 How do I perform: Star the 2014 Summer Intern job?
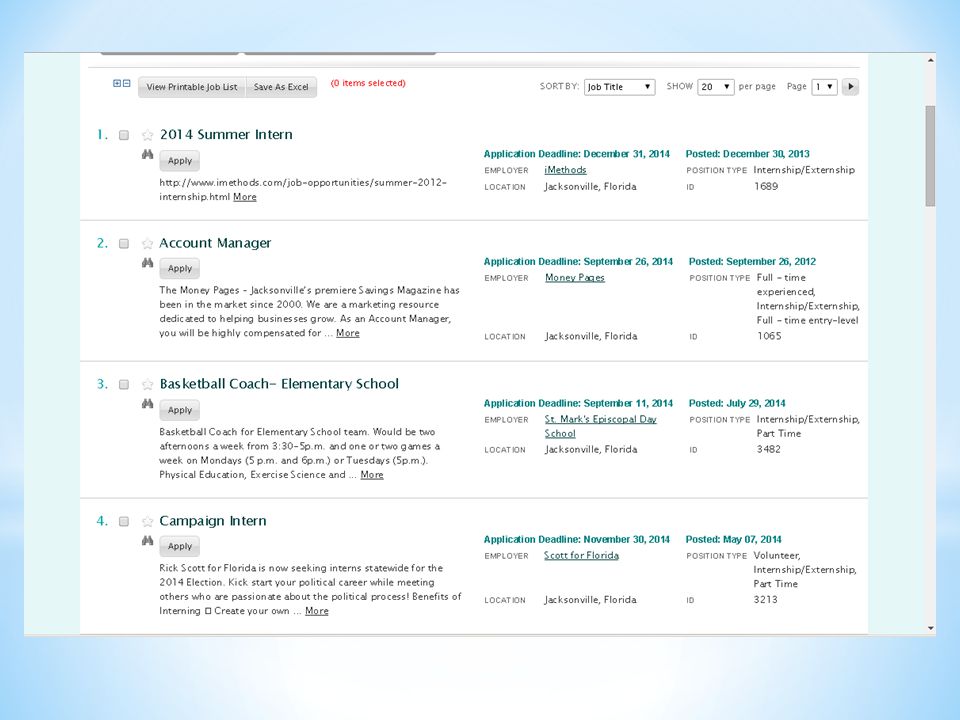click(x=148, y=135)
